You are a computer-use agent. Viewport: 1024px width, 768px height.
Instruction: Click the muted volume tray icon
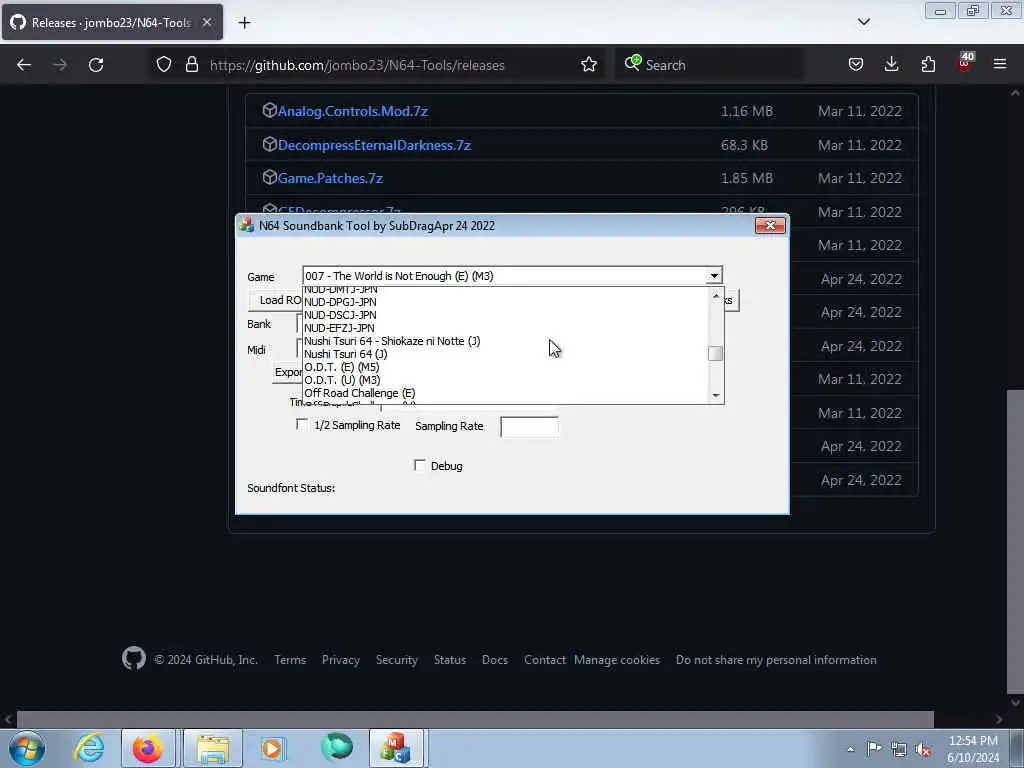click(x=923, y=750)
